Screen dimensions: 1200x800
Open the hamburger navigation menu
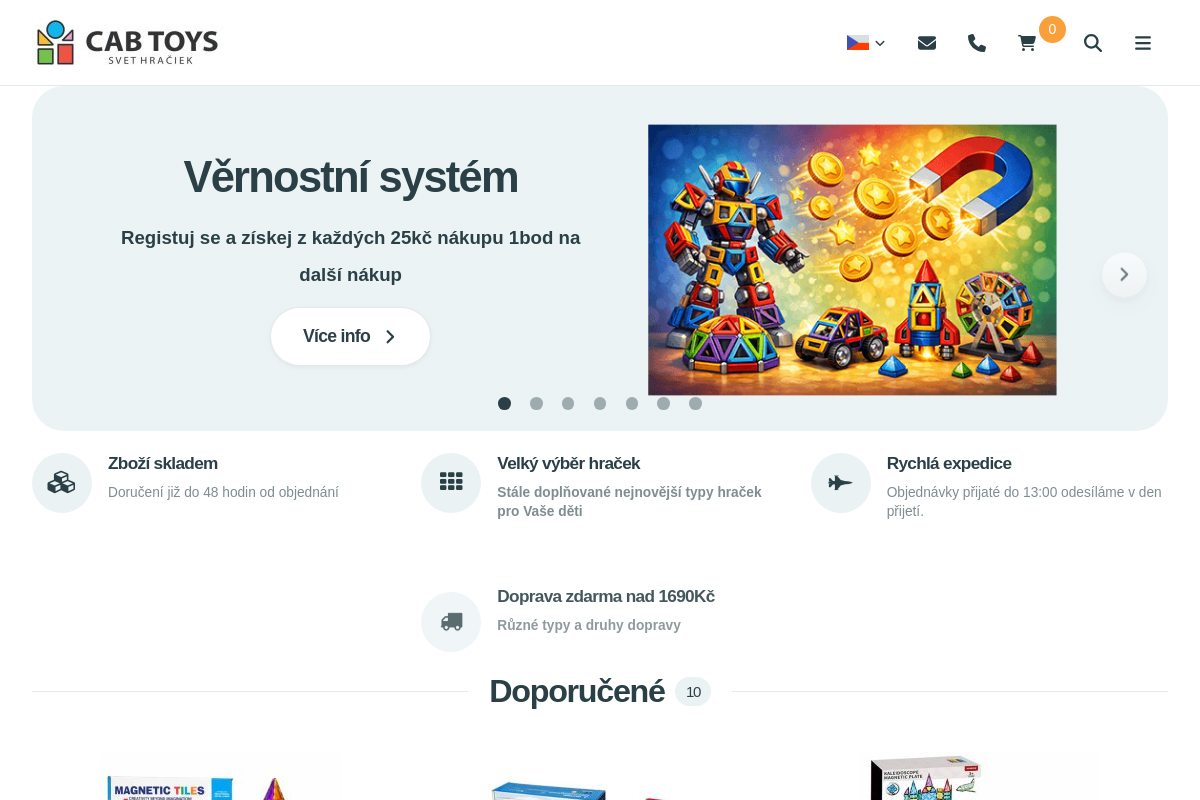1142,43
